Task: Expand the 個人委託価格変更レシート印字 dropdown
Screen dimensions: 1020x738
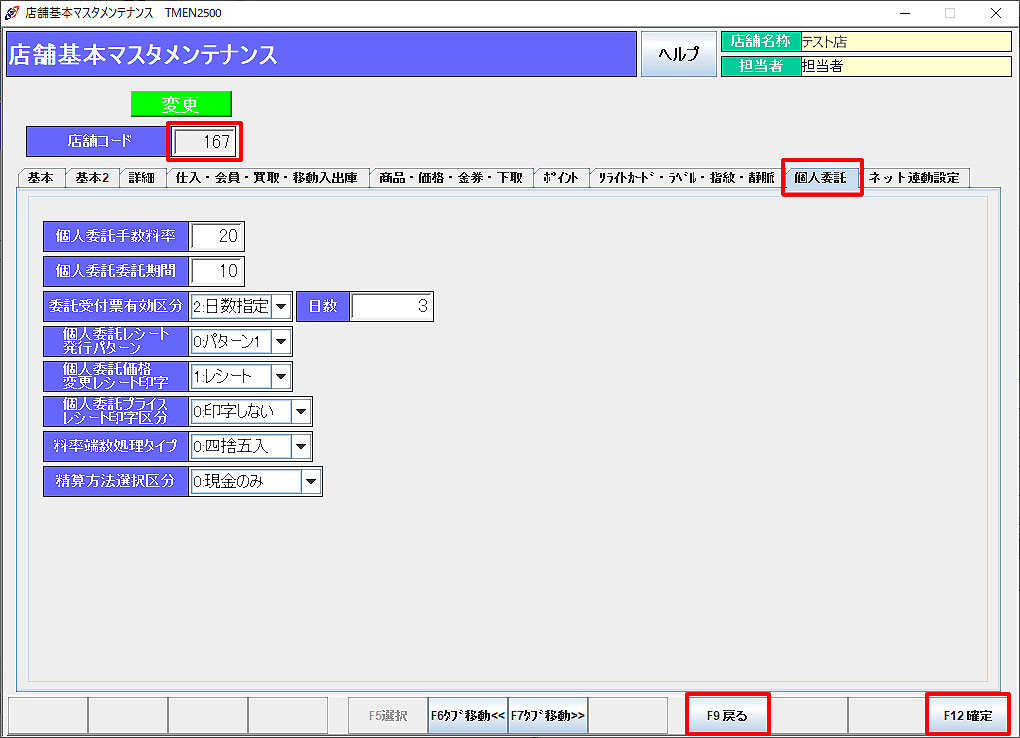Action: [x=281, y=376]
